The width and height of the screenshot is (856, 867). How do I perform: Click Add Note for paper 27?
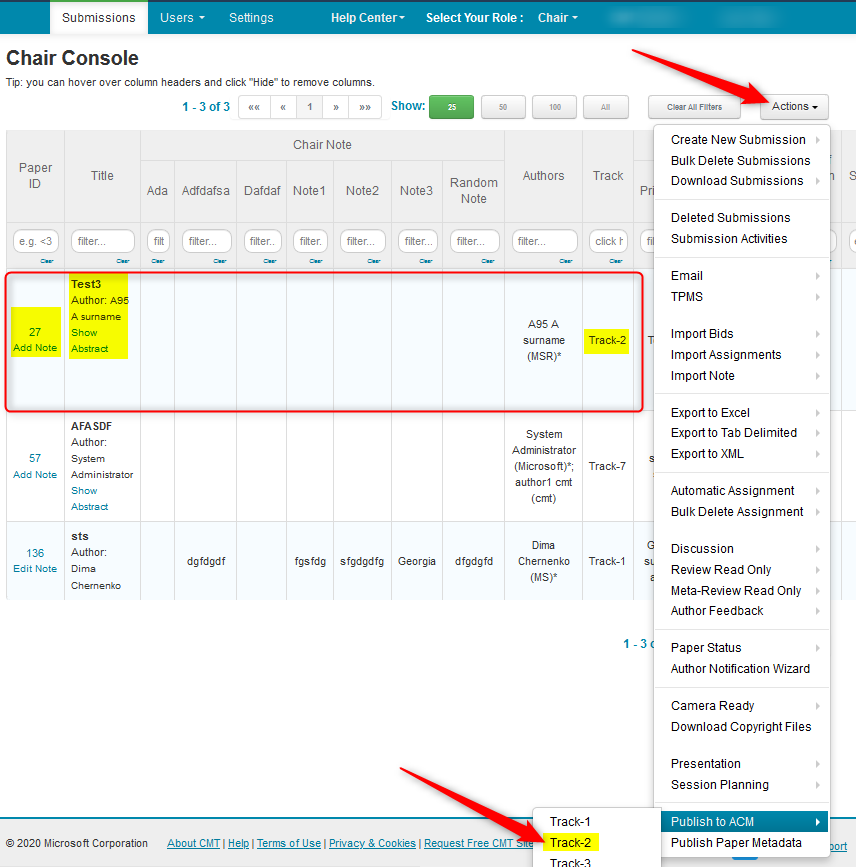click(x=35, y=348)
